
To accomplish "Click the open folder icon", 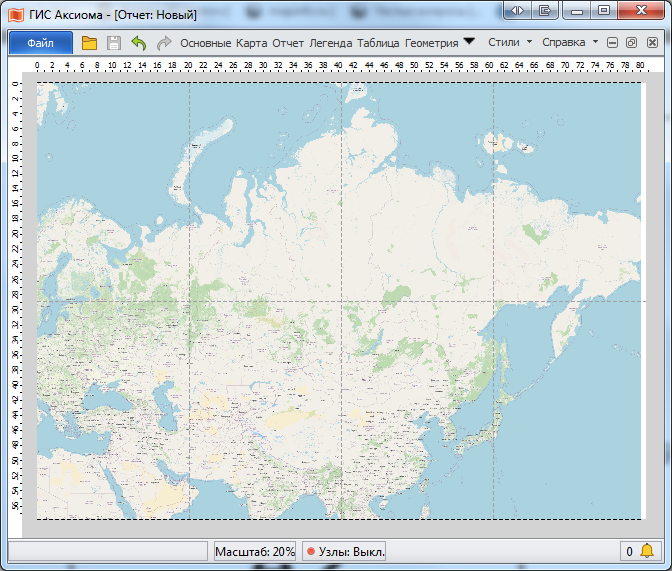I will 89,43.
